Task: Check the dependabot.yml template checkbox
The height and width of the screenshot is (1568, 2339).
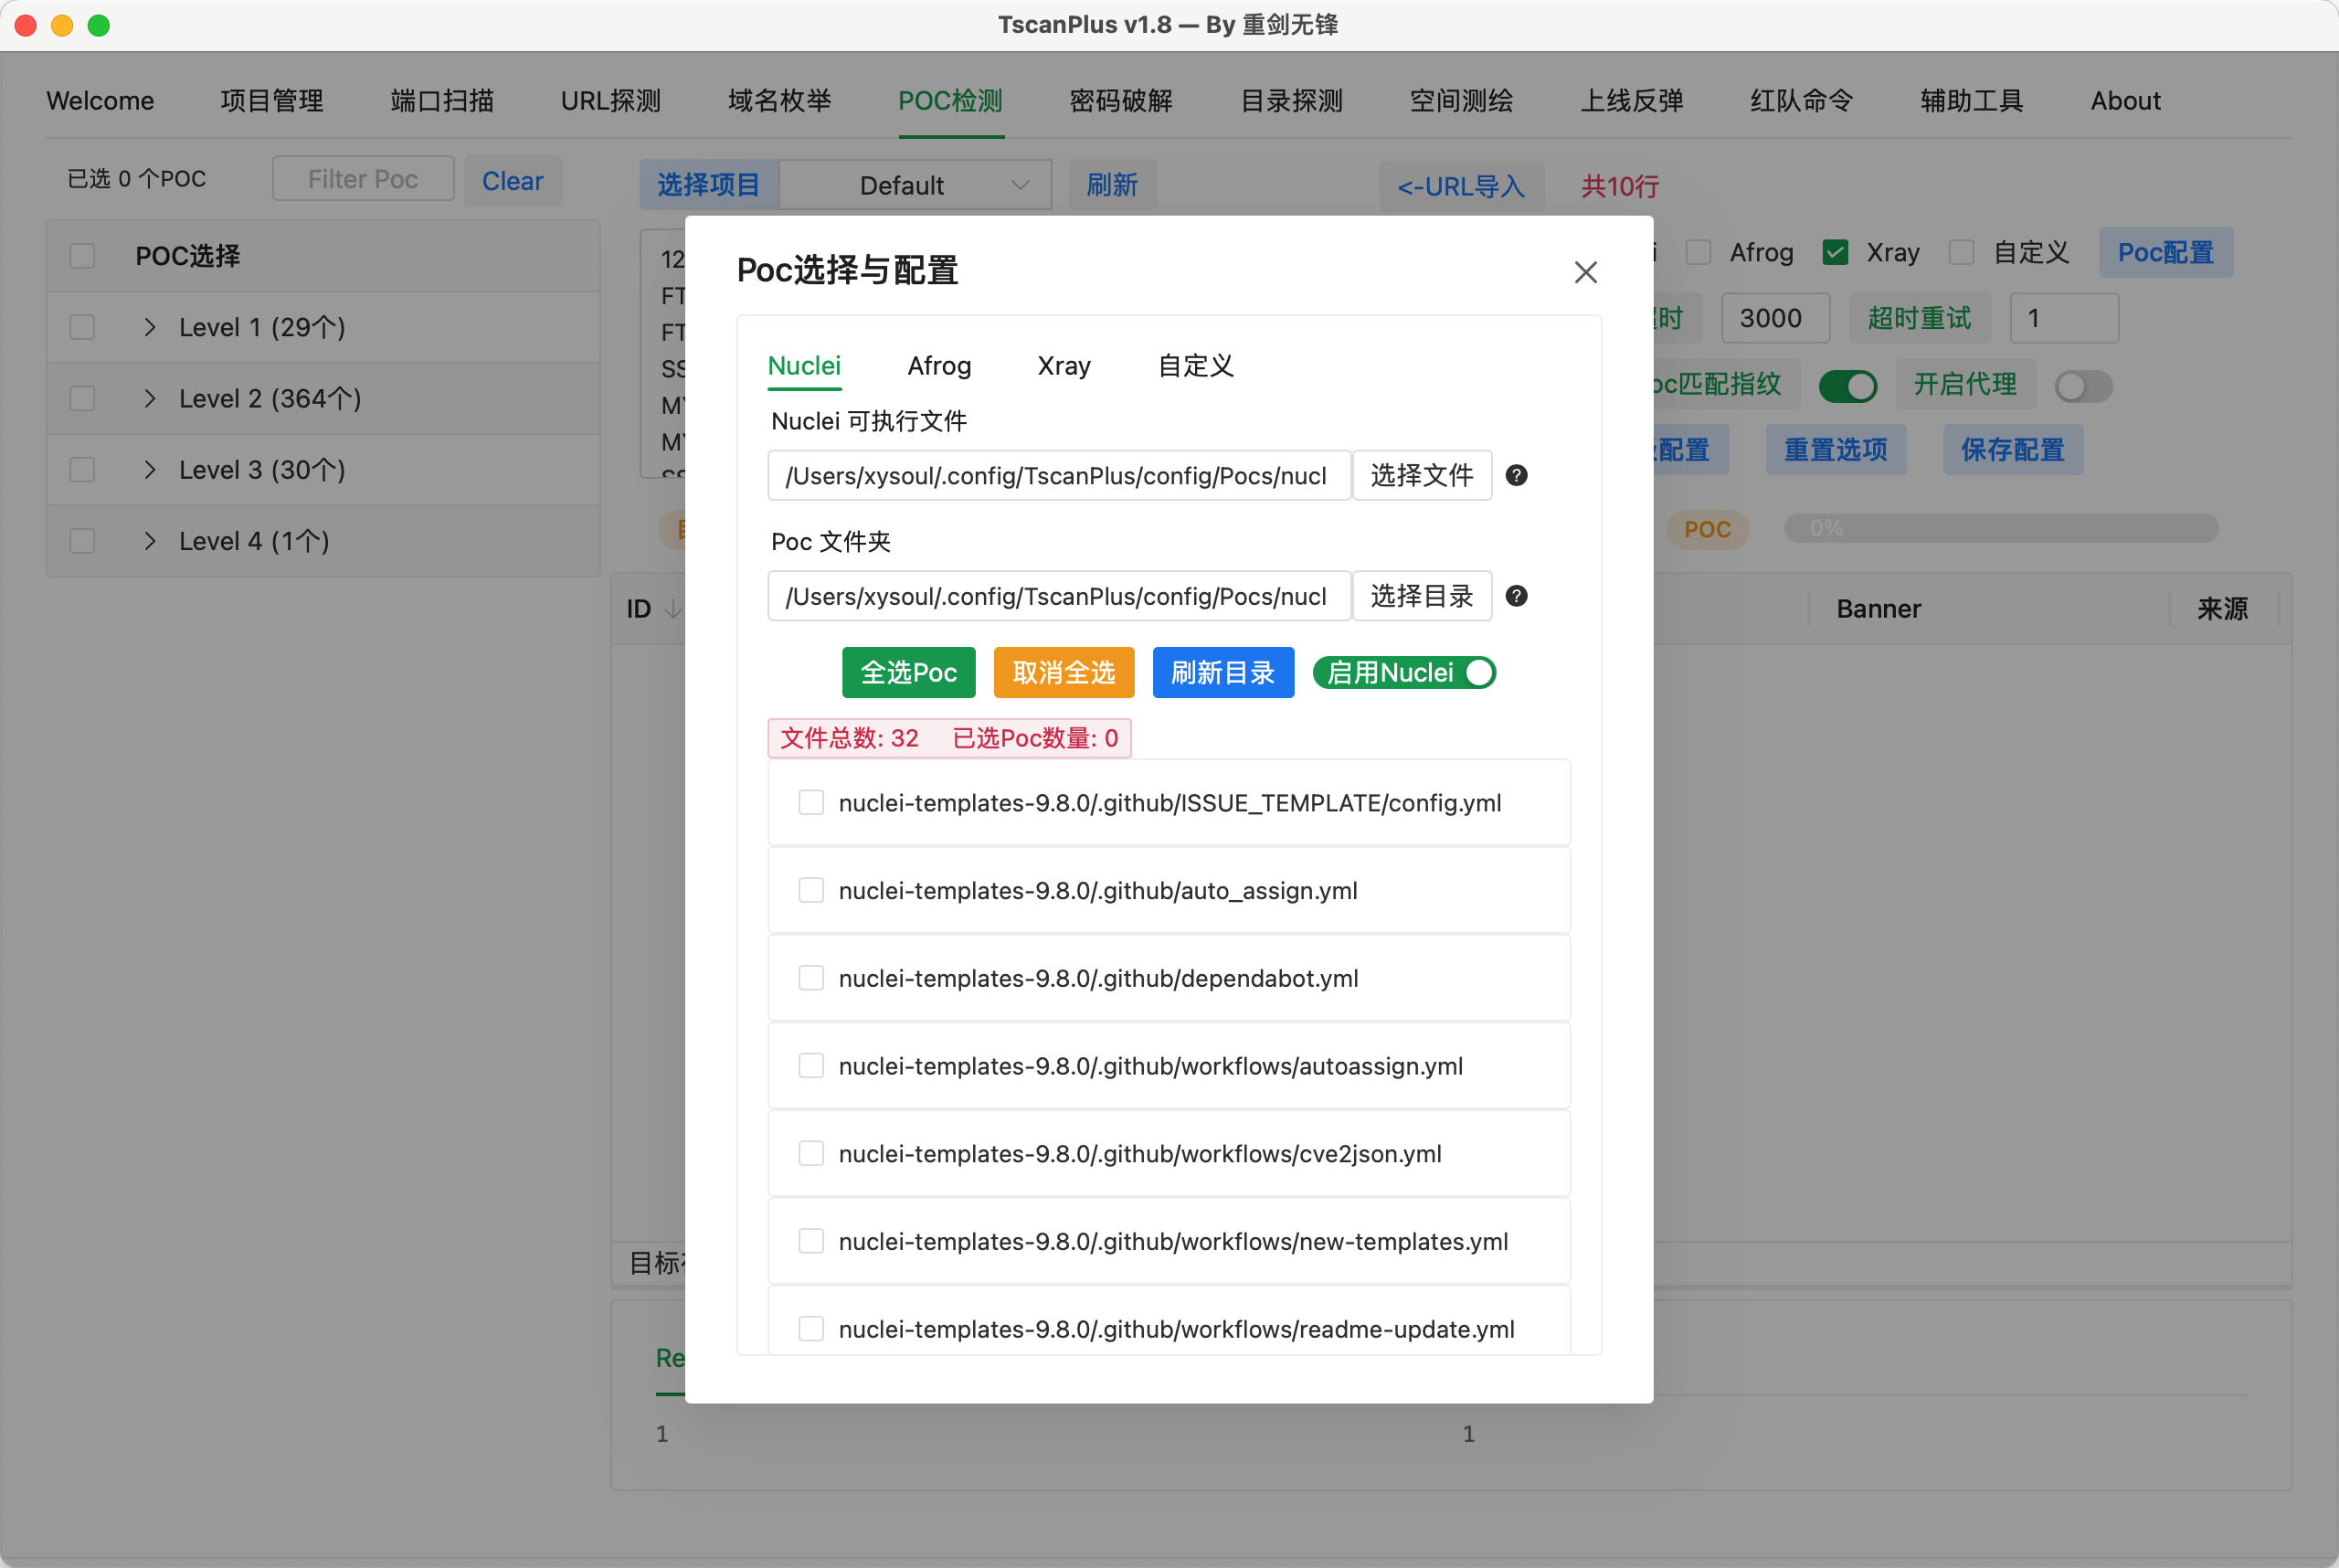Action: tap(811, 978)
